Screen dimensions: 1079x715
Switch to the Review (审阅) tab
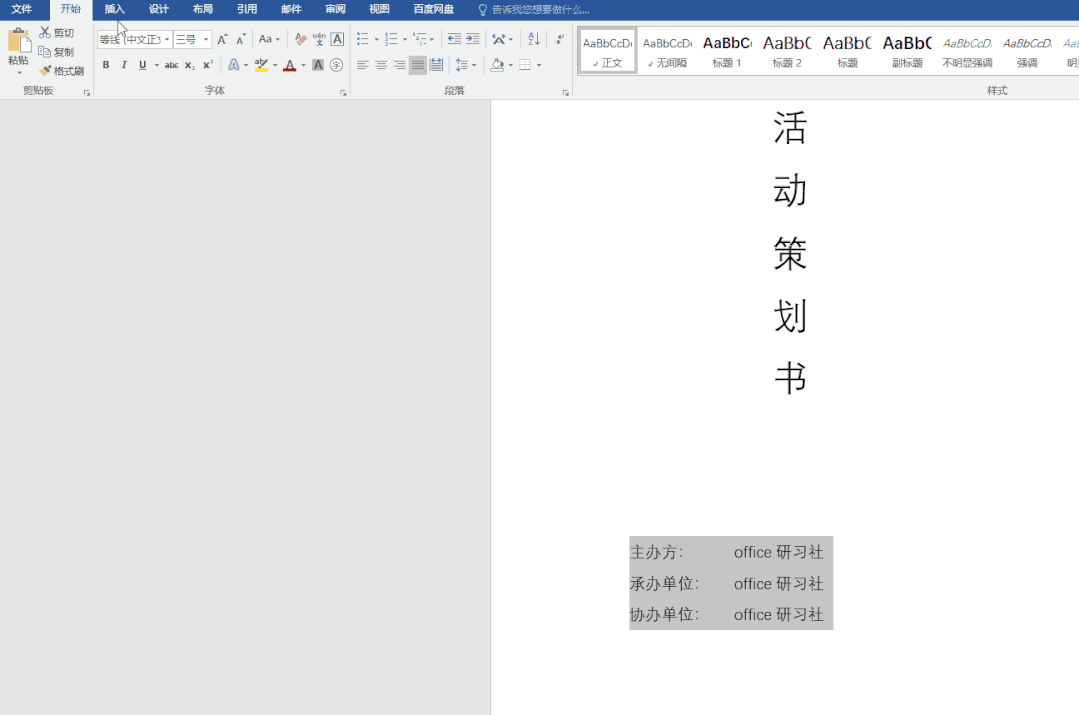[335, 9]
